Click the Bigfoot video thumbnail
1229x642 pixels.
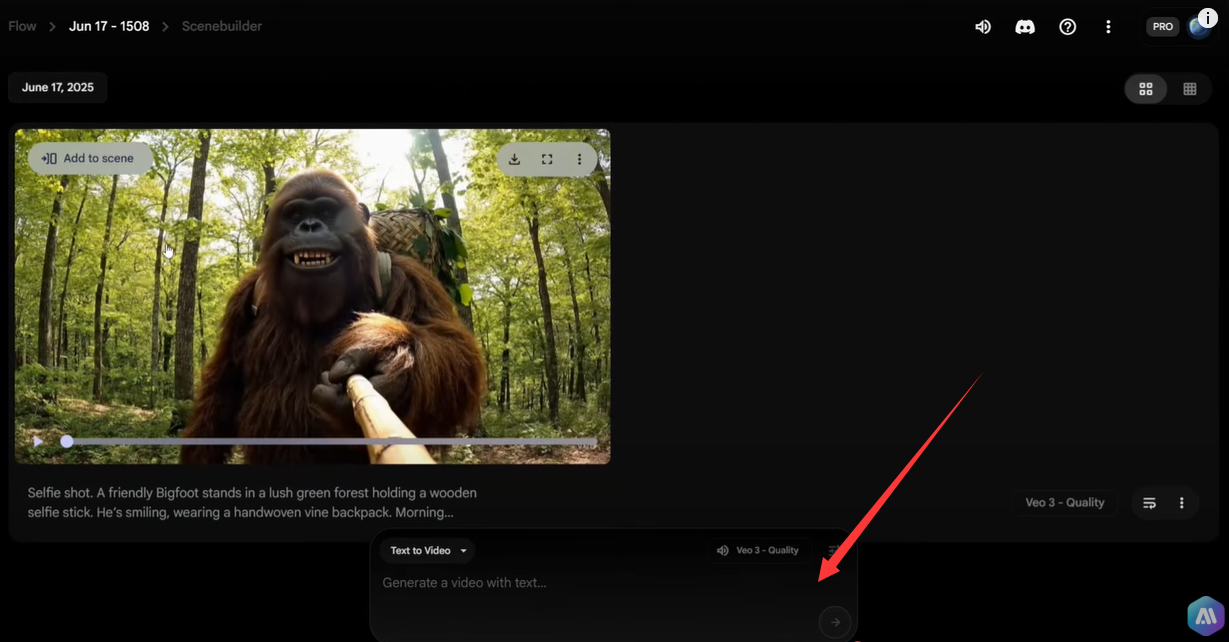[312, 296]
